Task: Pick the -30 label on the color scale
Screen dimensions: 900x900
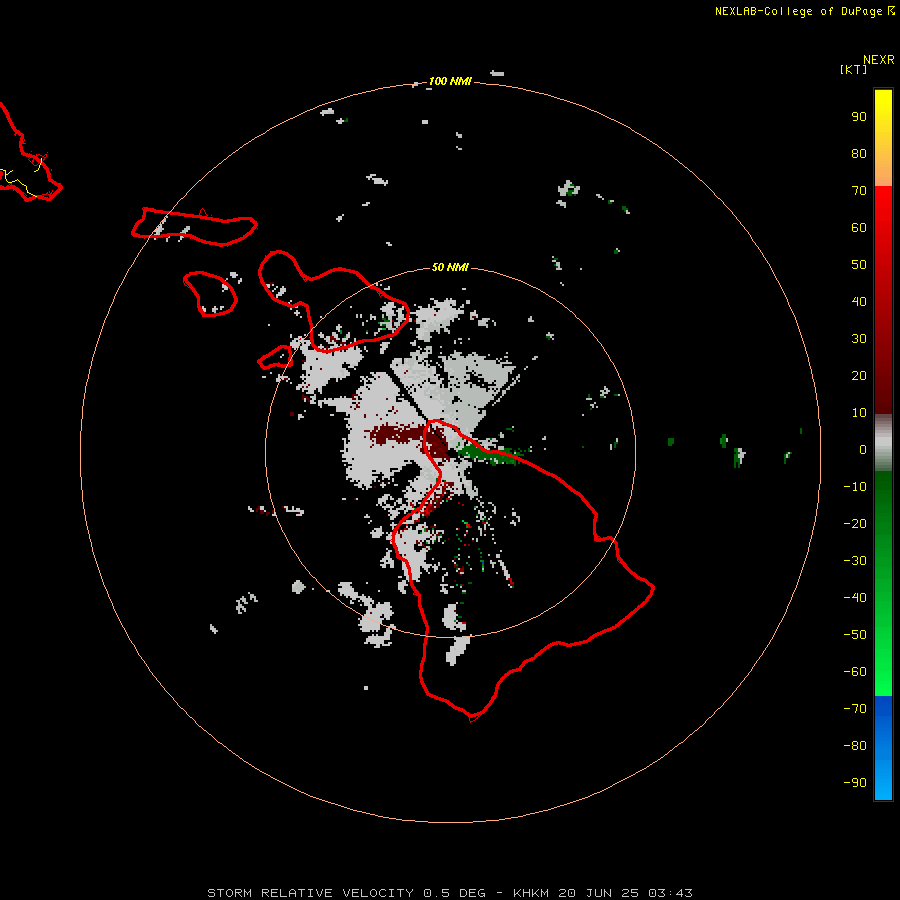Action: (x=855, y=561)
